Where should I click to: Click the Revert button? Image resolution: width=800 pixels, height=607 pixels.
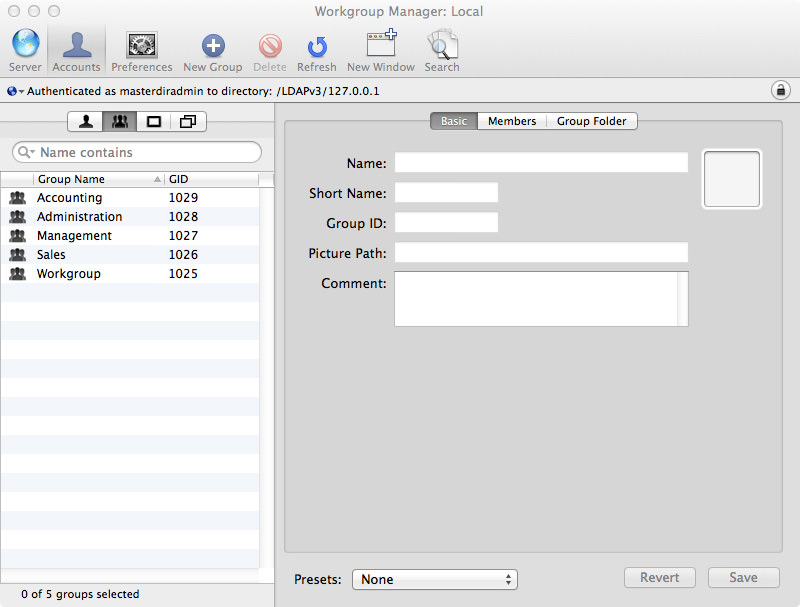pos(660,577)
